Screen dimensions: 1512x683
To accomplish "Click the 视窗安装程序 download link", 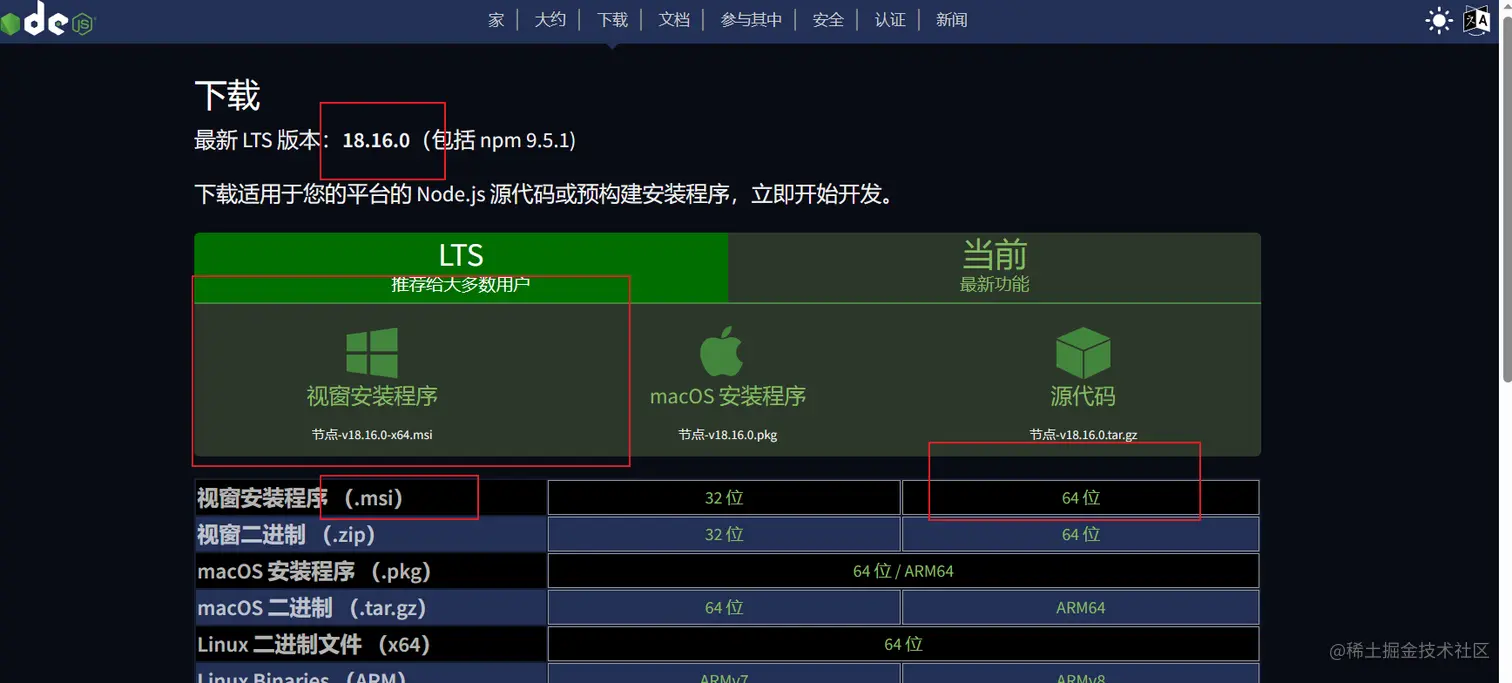I will coord(372,396).
